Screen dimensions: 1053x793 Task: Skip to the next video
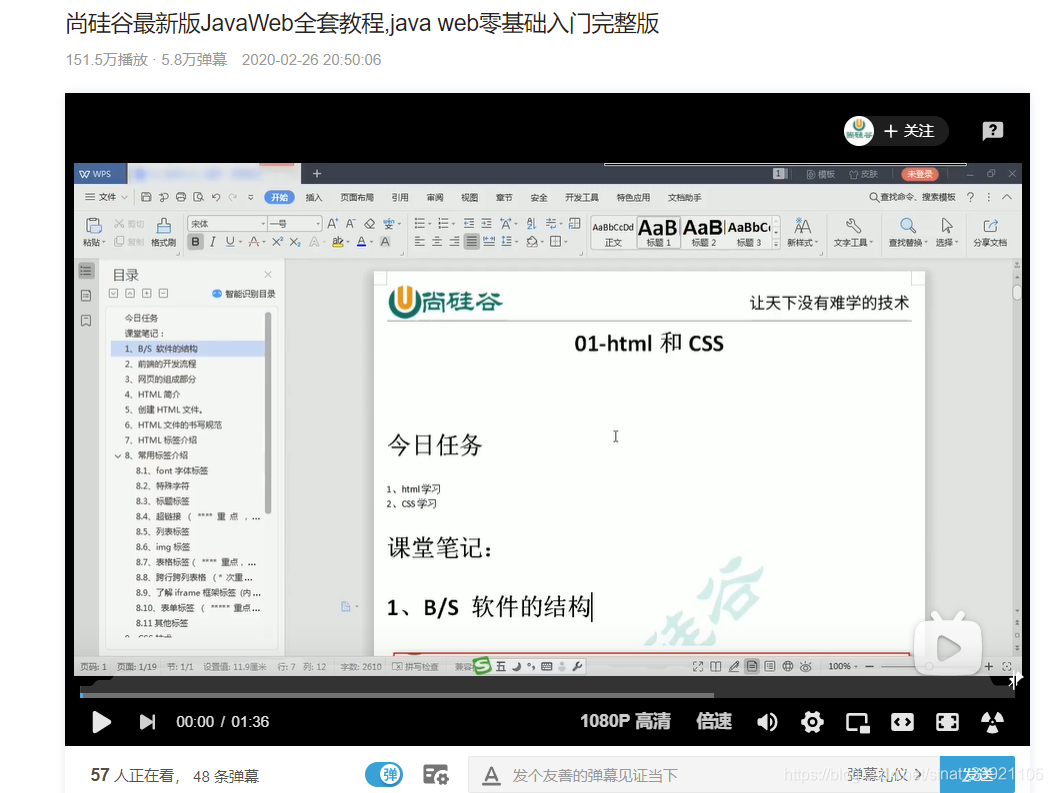[x=147, y=722]
